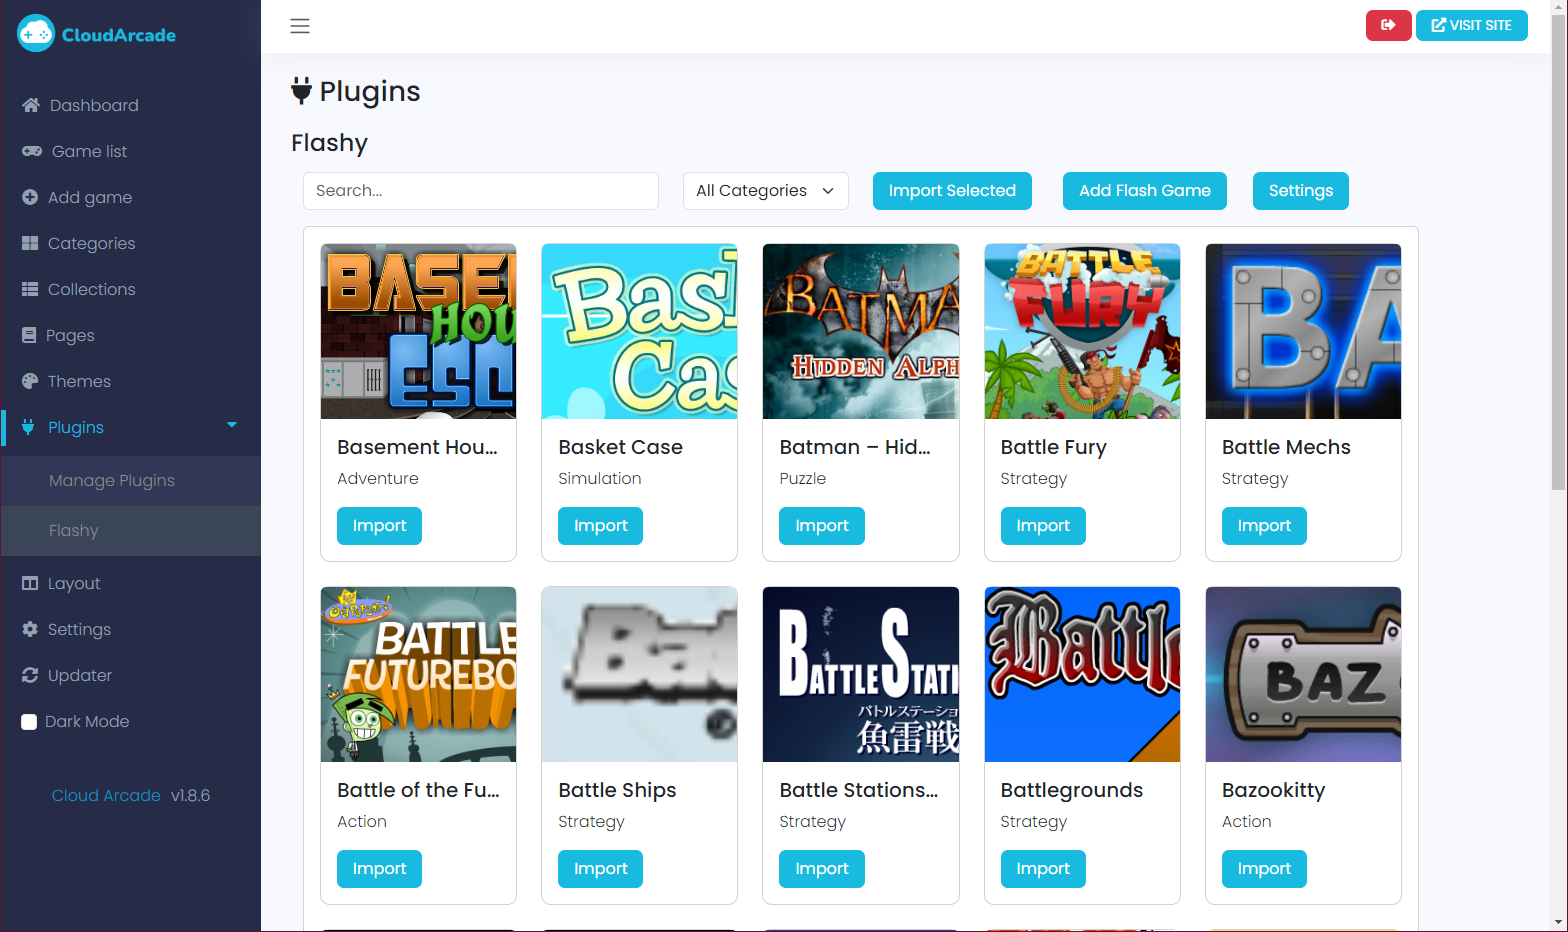Collapse the Plugins submenu caret

[x=232, y=425]
